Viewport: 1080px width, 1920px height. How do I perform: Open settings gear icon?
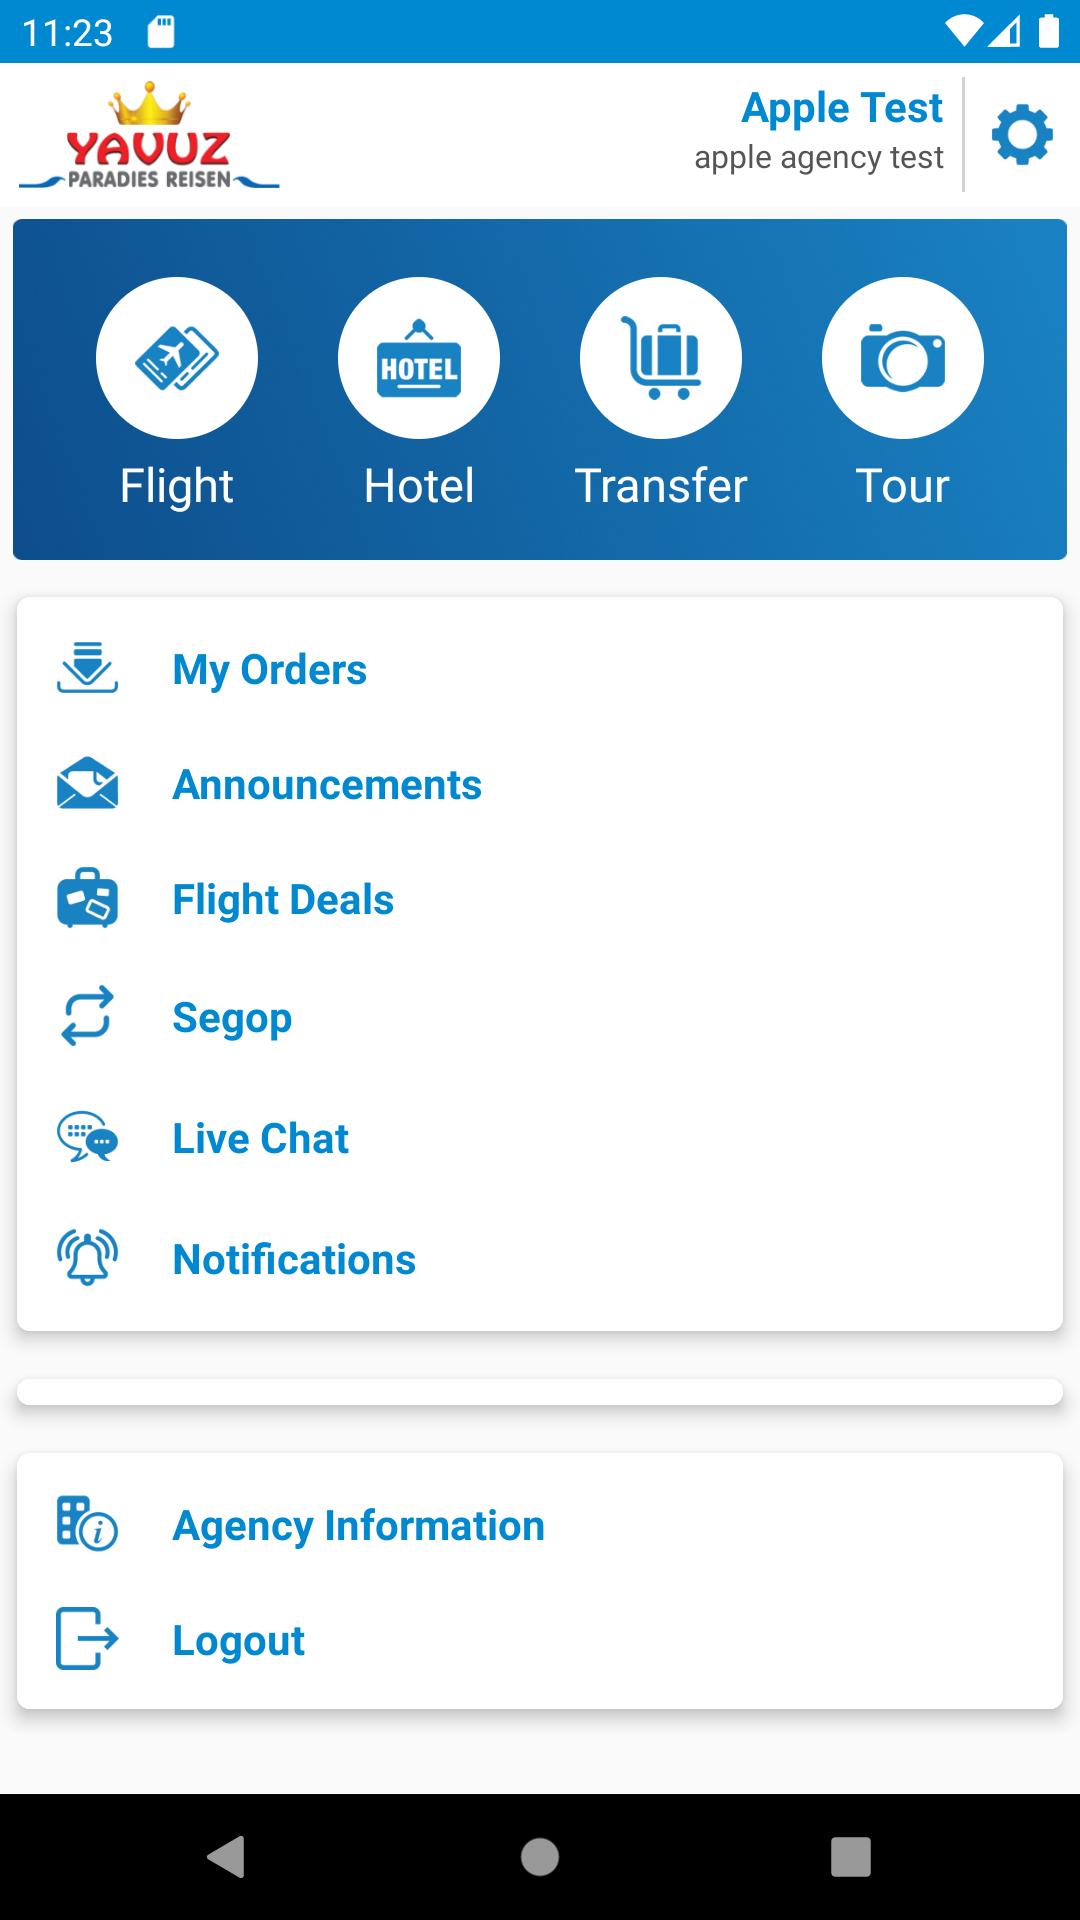coord(1022,134)
